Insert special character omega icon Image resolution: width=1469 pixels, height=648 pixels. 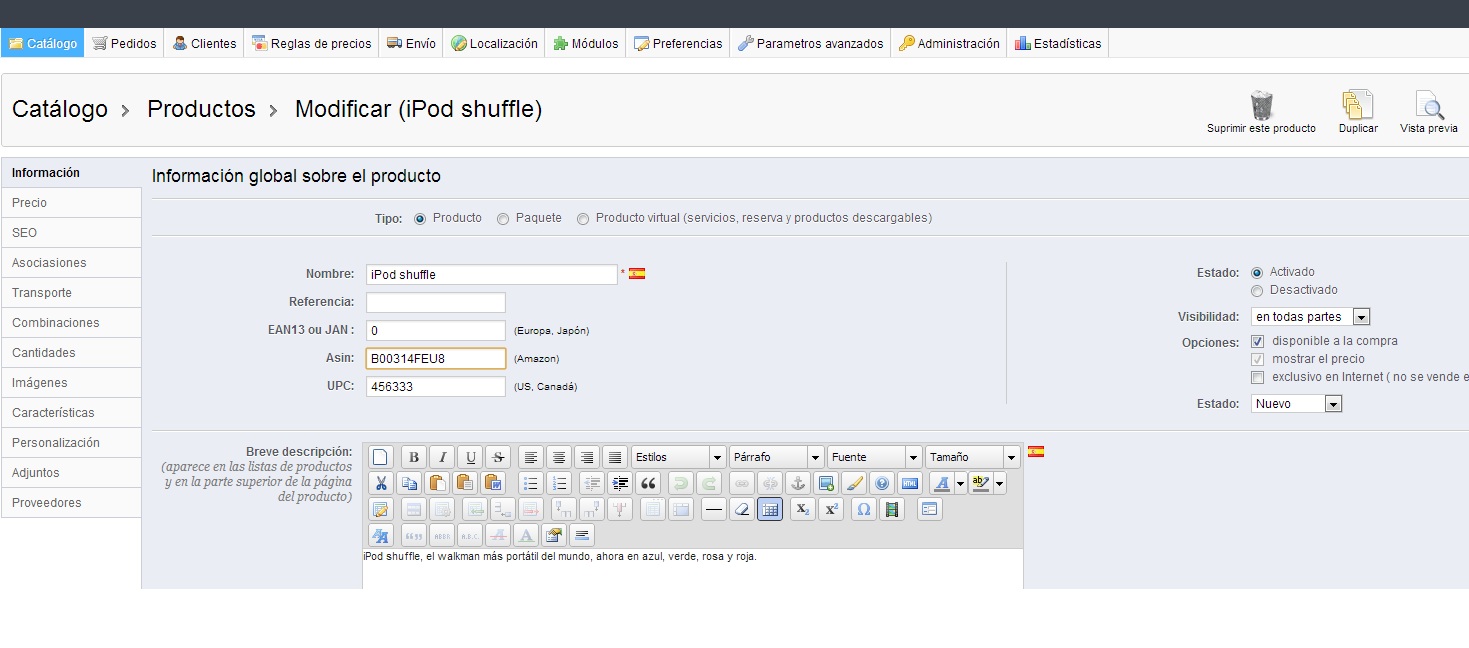864,509
